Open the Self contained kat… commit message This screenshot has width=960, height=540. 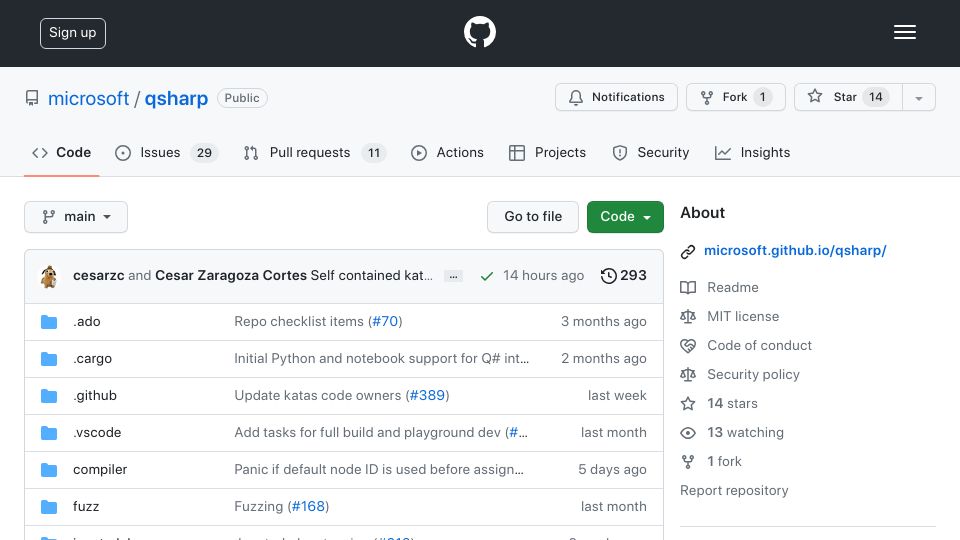372,276
